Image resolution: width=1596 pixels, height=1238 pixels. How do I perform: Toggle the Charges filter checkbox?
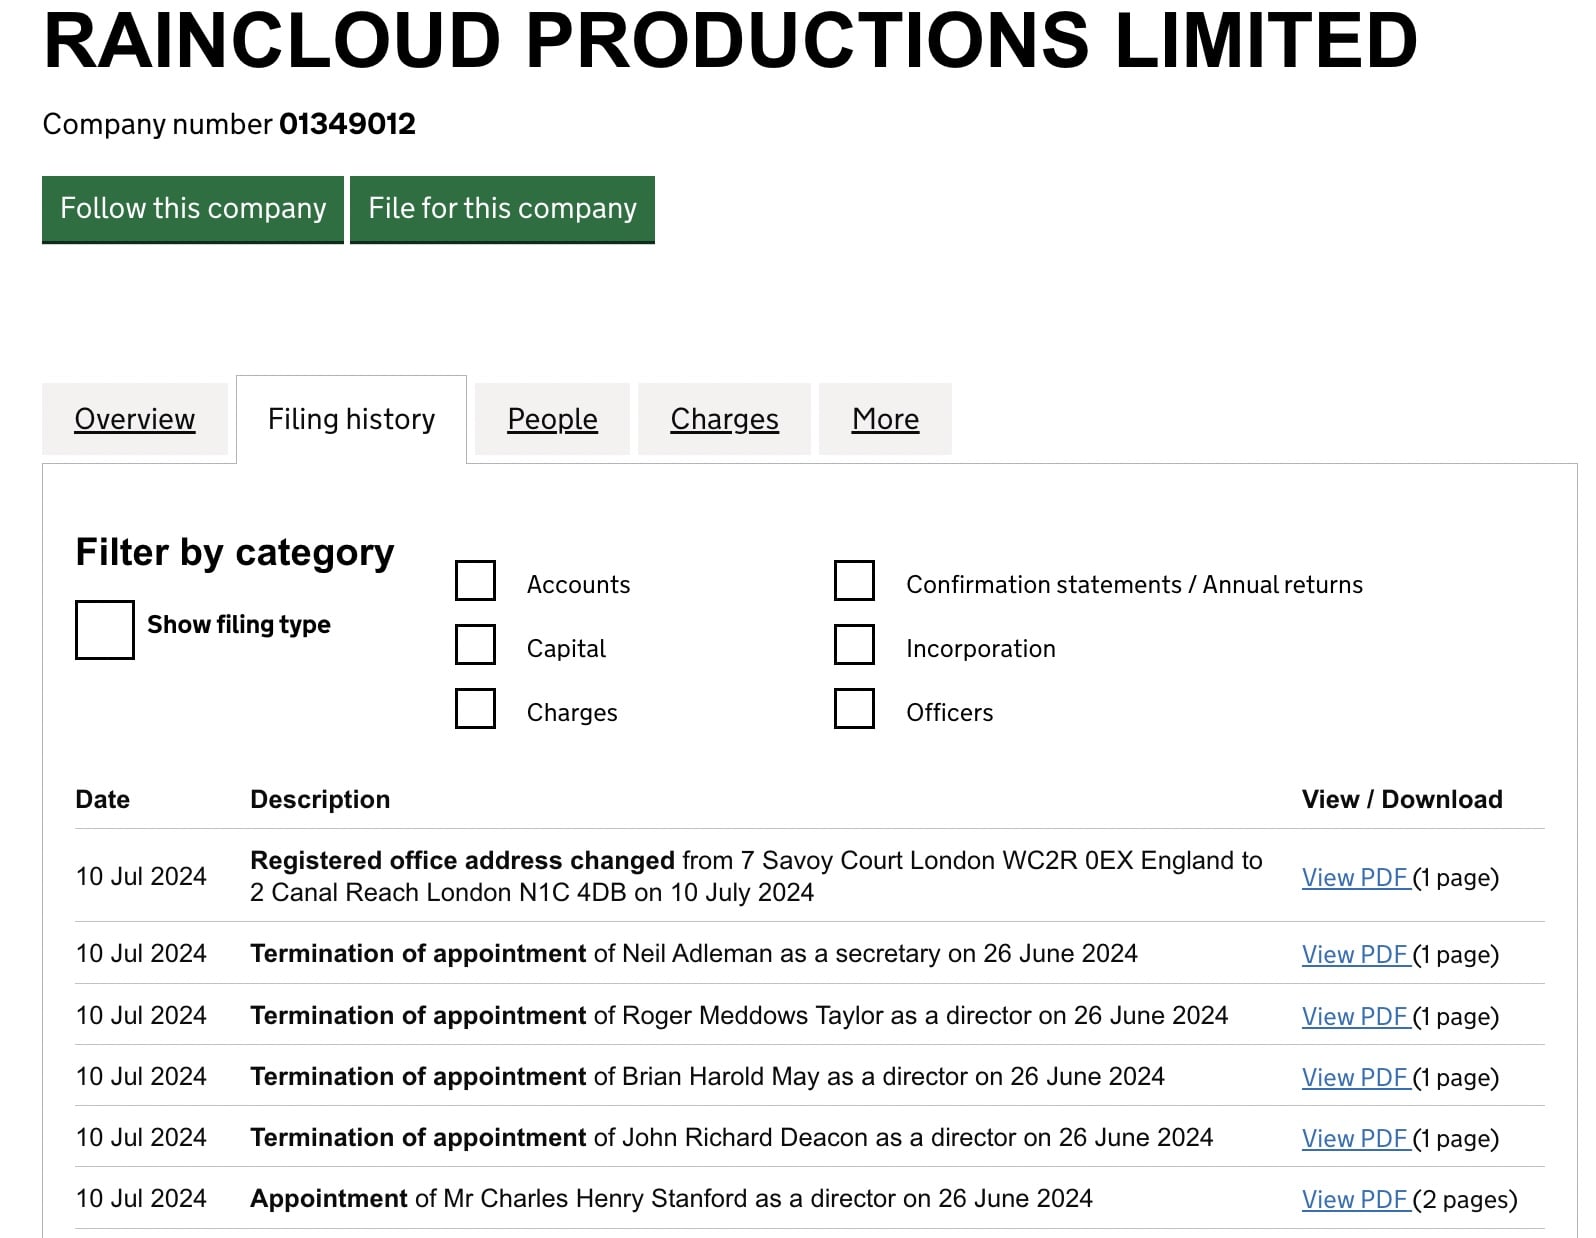[x=475, y=709]
